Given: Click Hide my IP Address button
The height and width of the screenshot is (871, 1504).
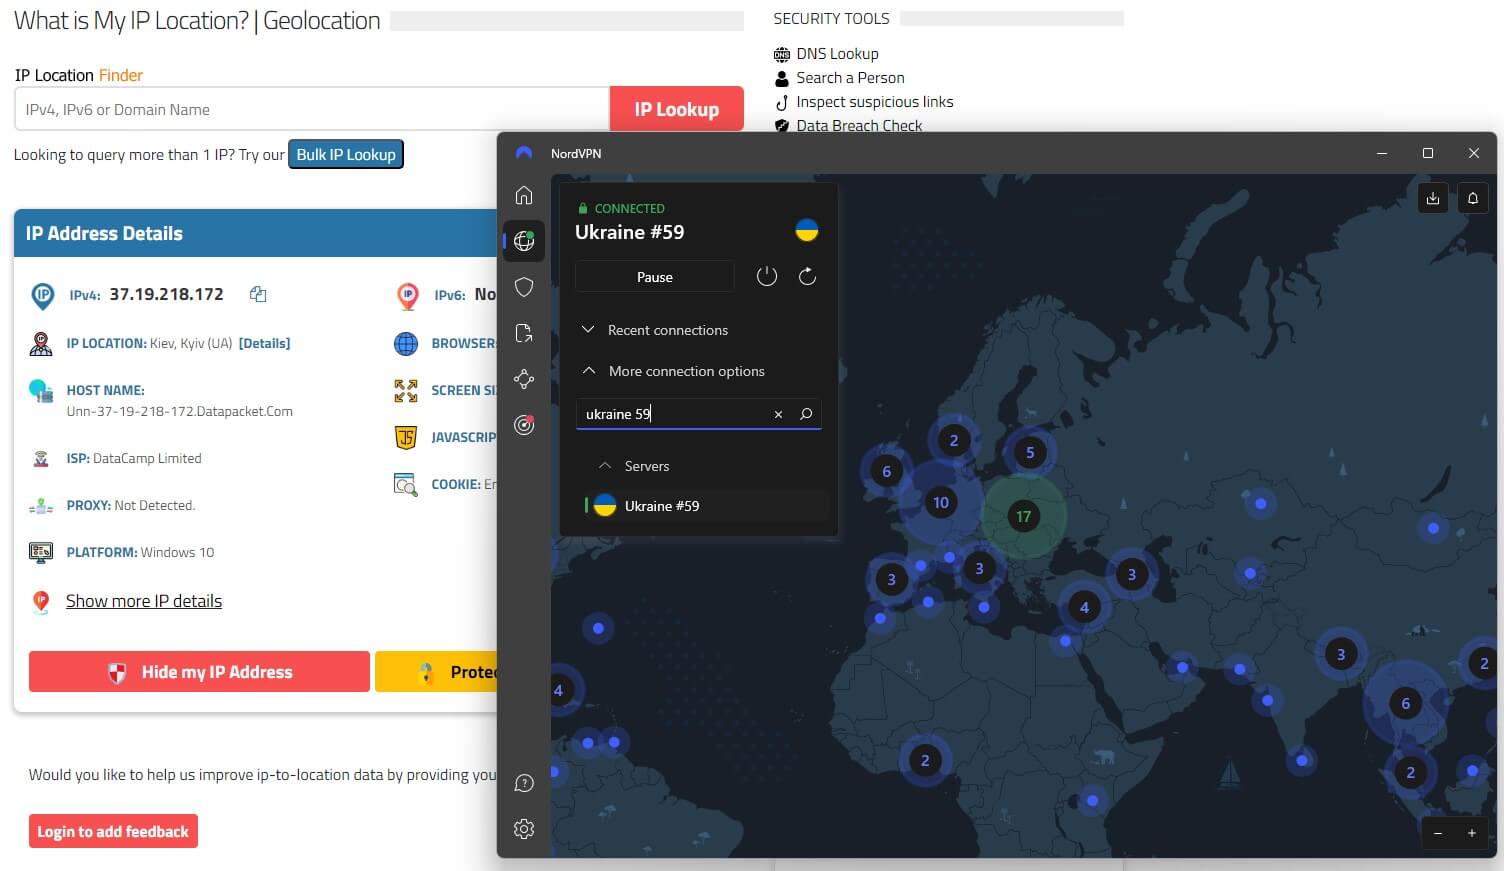Looking at the screenshot, I should click(199, 672).
